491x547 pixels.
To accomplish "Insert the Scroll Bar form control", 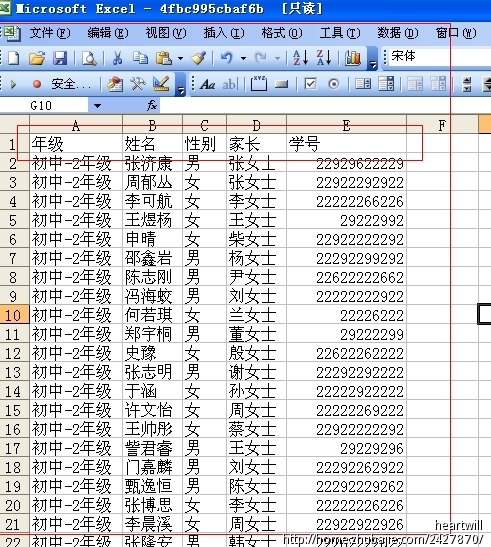I will [x=466, y=84].
